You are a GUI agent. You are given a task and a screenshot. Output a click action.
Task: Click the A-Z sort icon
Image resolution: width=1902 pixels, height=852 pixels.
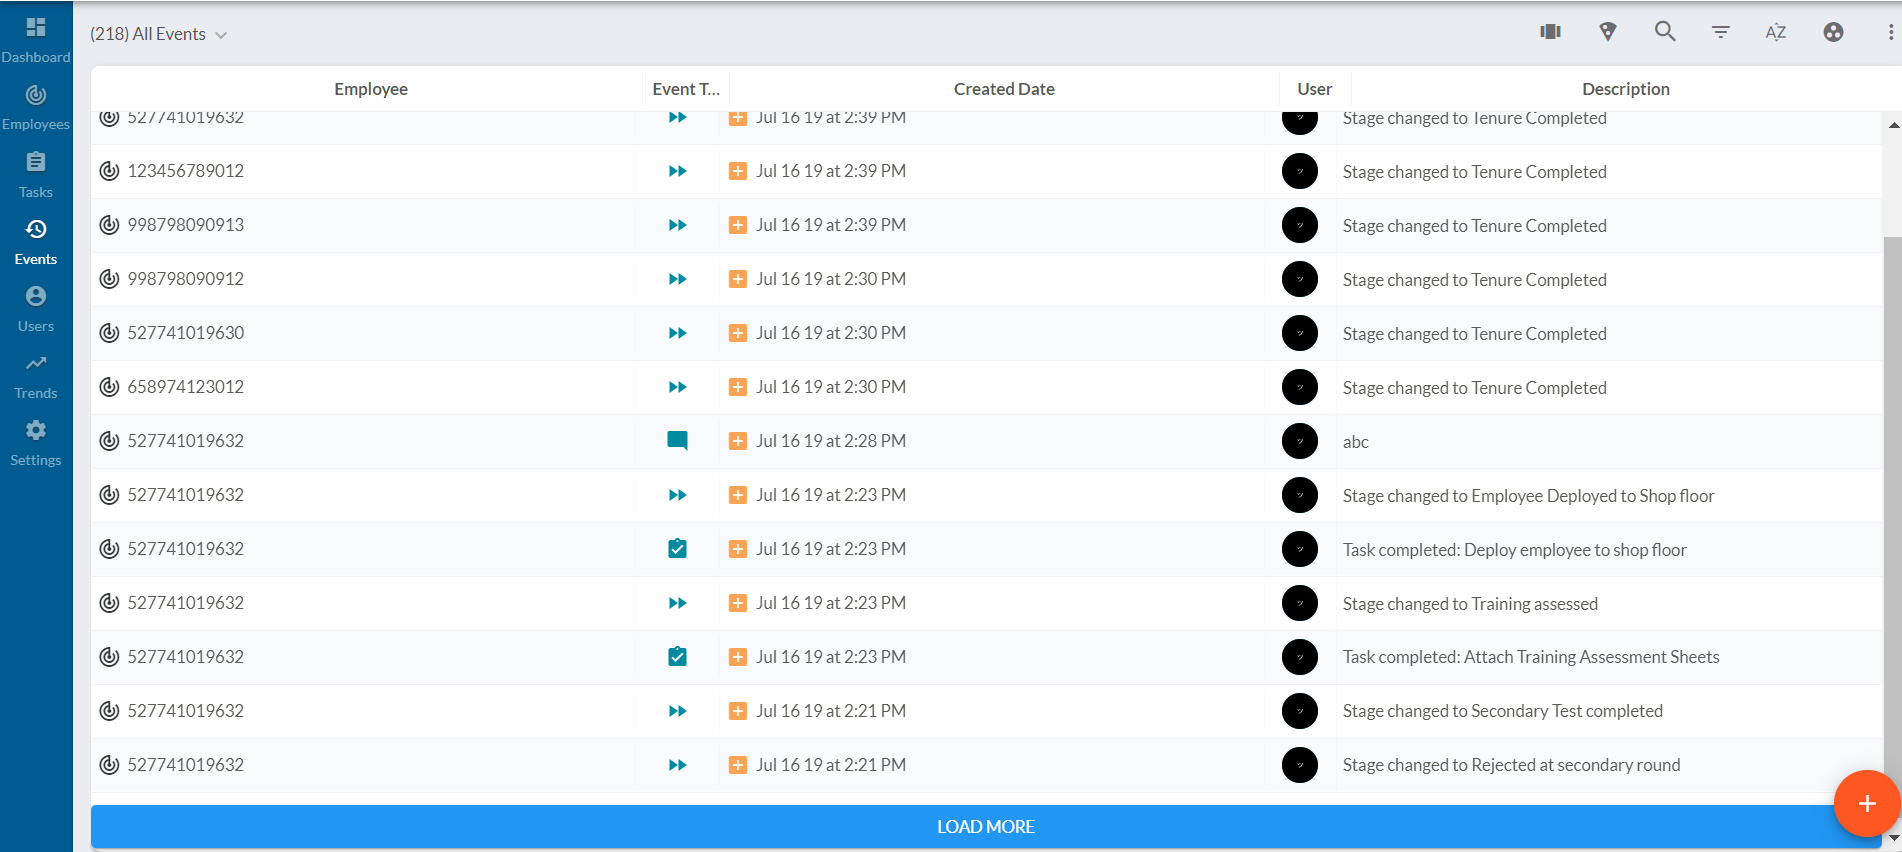pyautogui.click(x=1776, y=32)
